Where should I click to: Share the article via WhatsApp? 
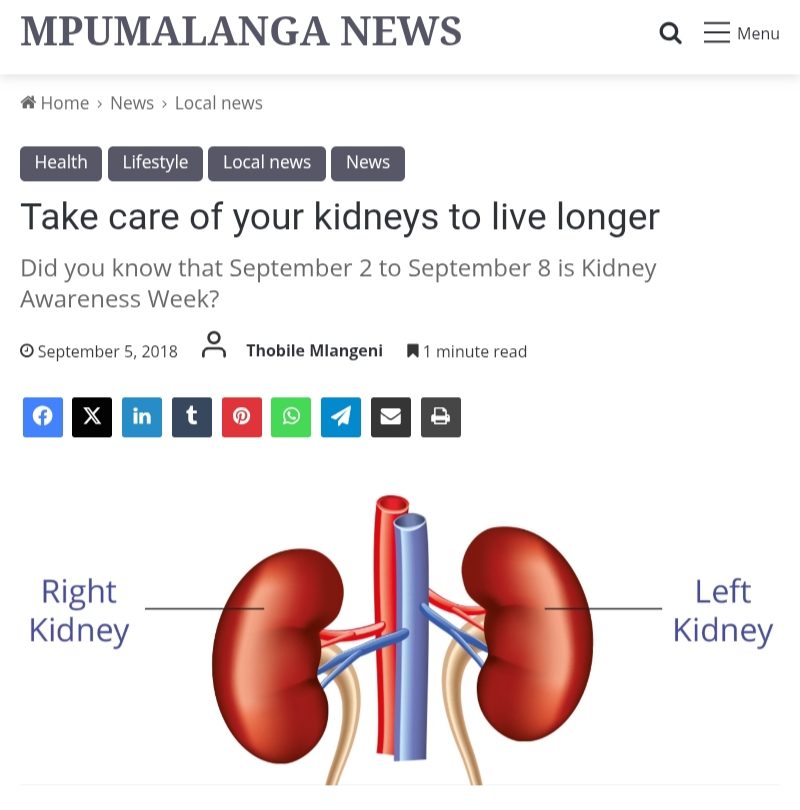tap(291, 417)
